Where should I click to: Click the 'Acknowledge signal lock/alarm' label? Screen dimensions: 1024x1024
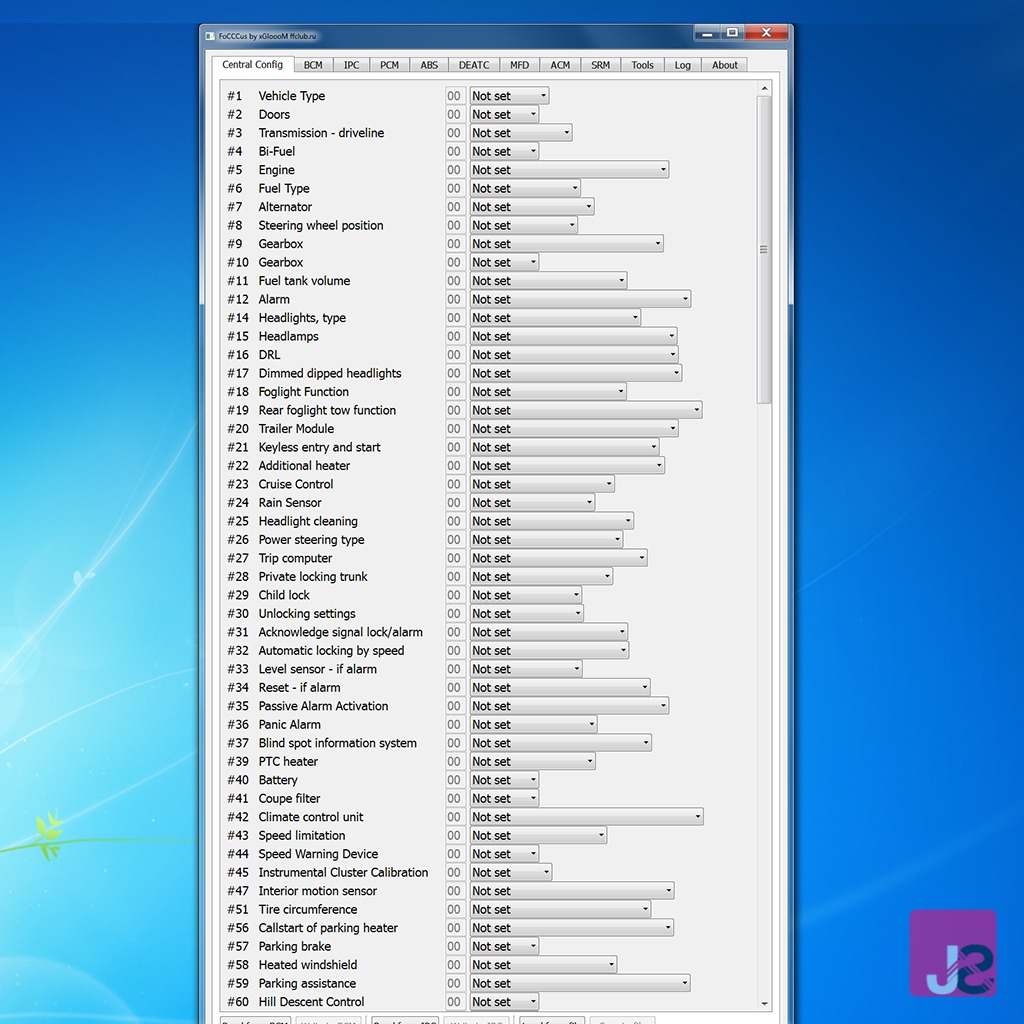pyautogui.click(x=340, y=633)
